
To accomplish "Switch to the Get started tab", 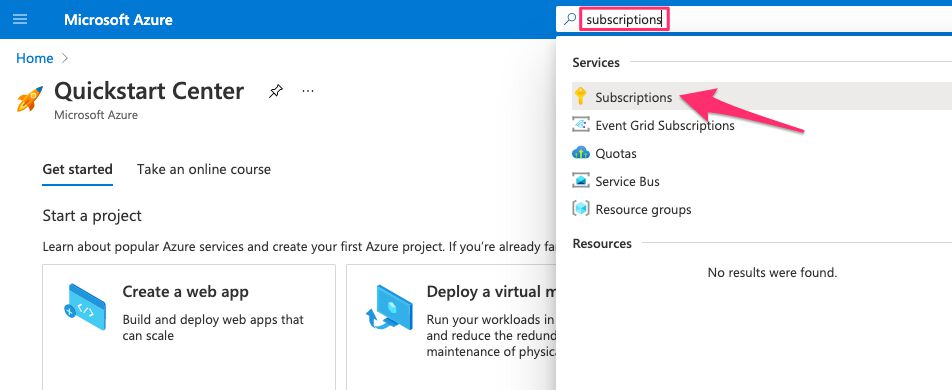I will 77,169.
